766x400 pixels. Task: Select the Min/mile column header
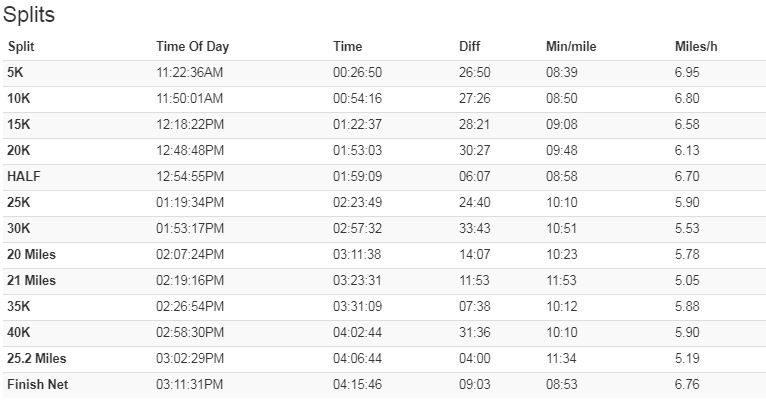click(x=571, y=46)
